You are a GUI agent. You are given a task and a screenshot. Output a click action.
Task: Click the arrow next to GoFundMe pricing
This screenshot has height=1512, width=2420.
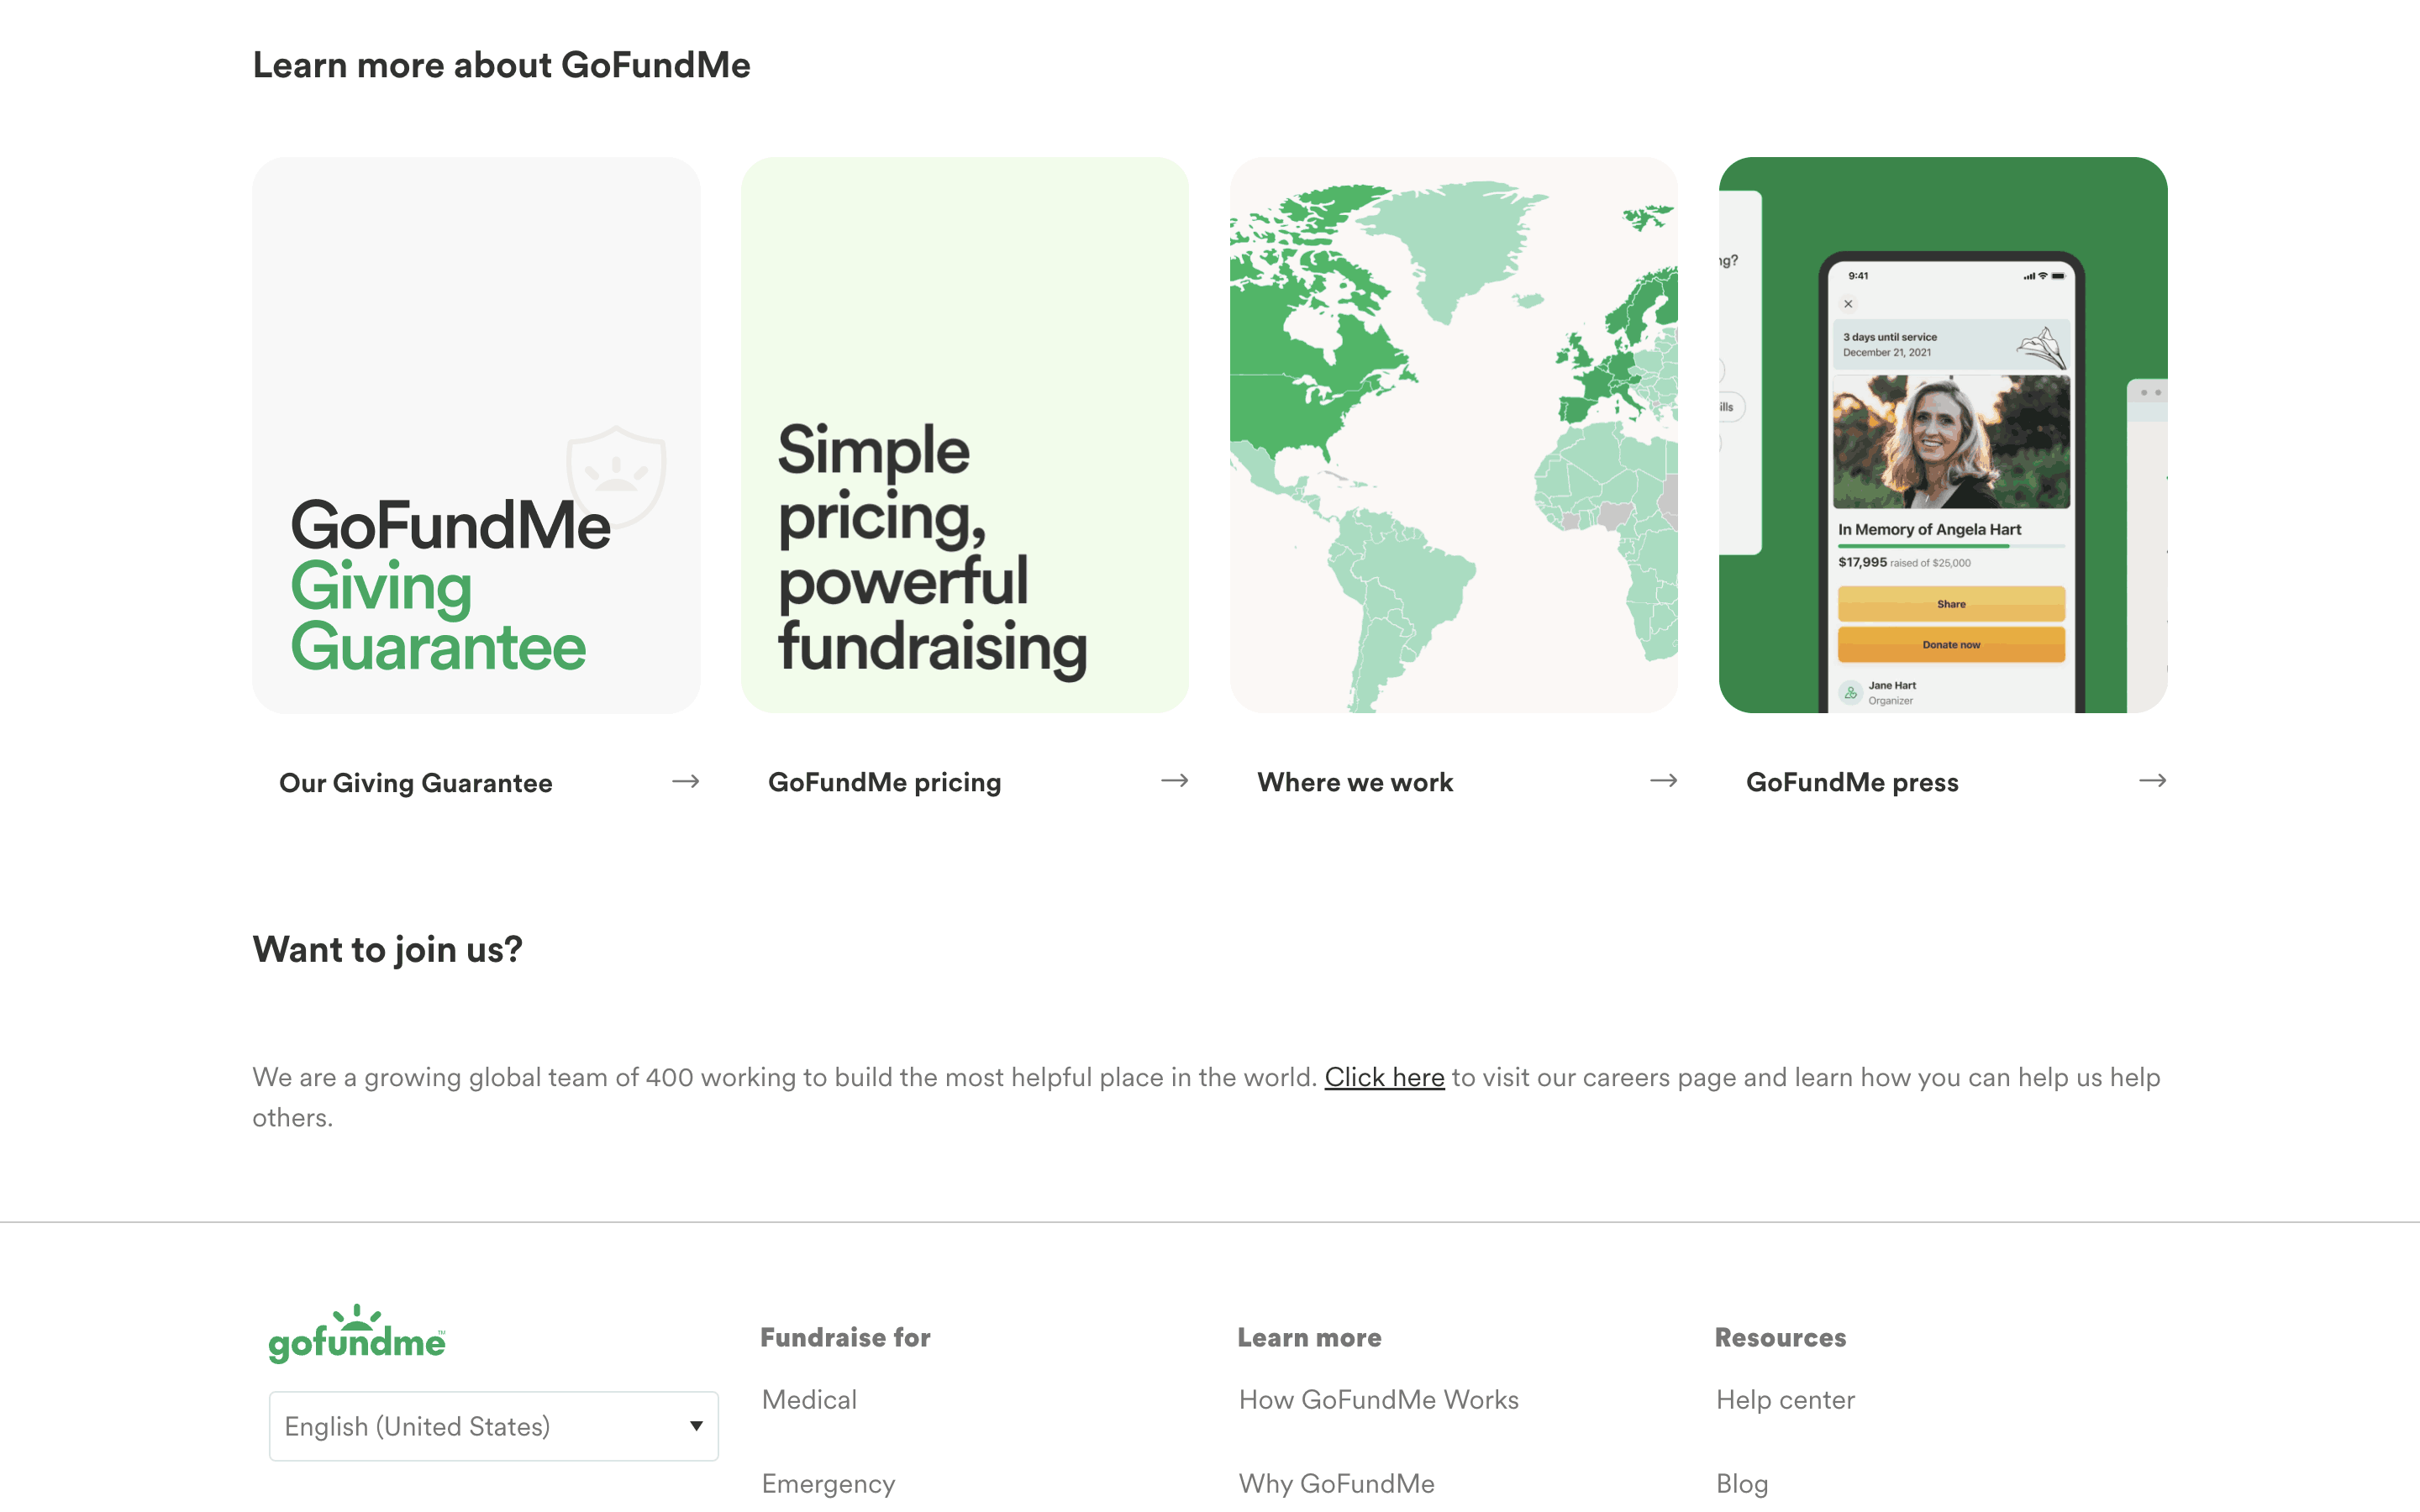coord(1174,780)
